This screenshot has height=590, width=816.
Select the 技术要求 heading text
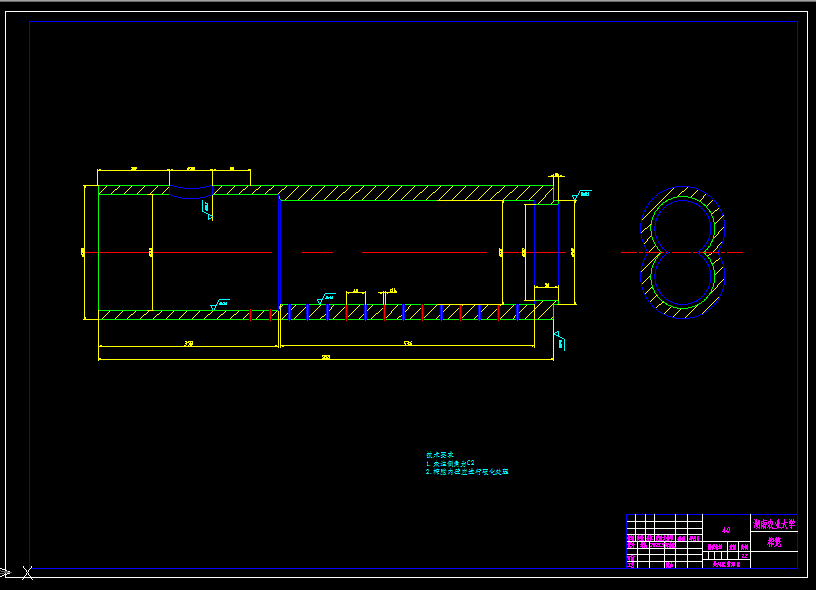pyautogui.click(x=440, y=455)
